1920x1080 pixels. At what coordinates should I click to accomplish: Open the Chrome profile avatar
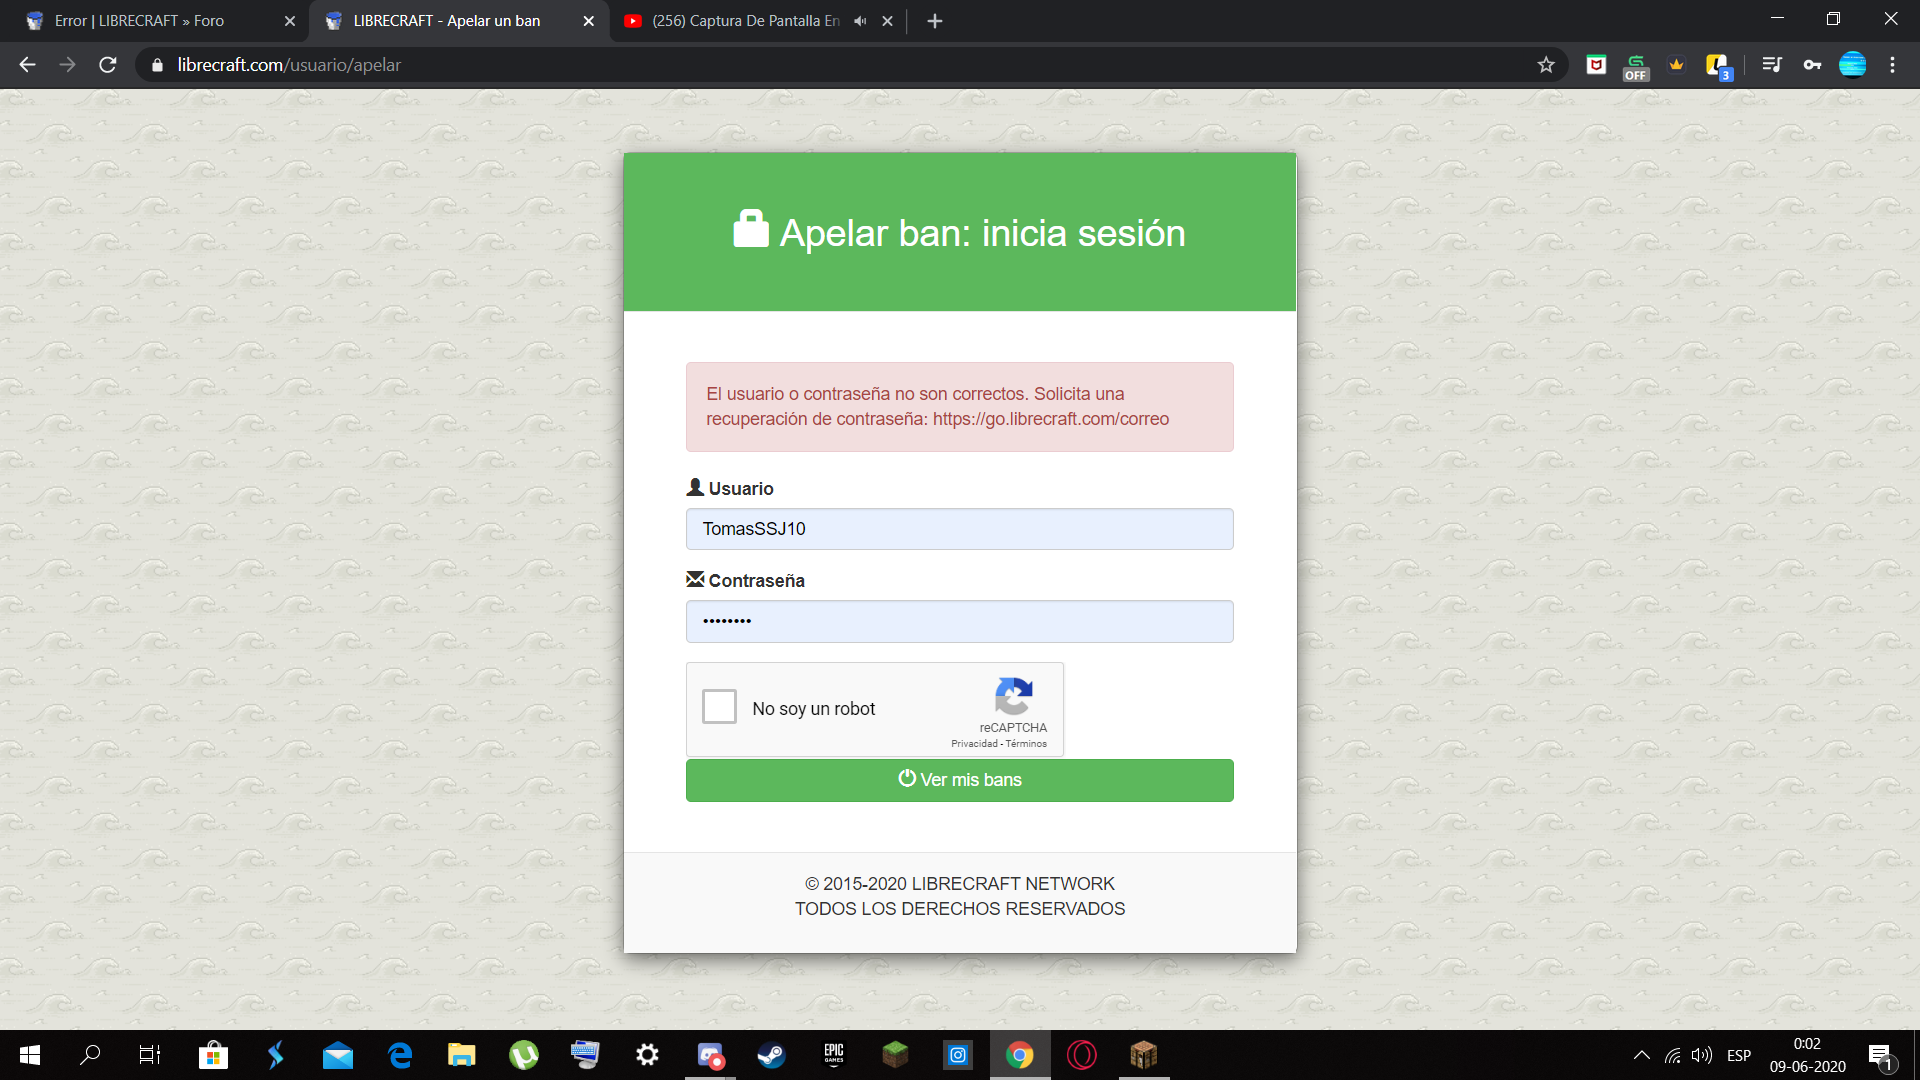point(1852,65)
